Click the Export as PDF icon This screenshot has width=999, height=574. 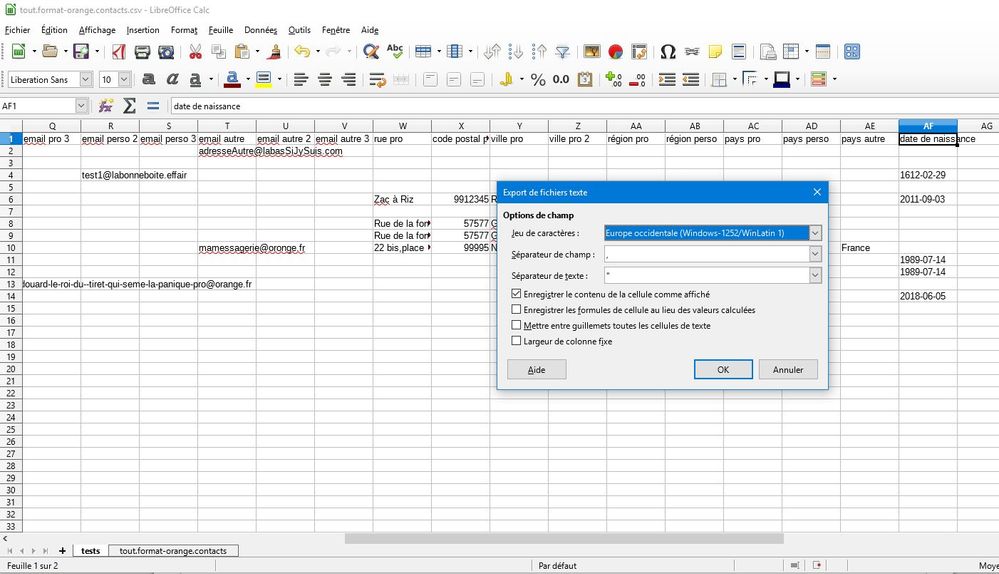[x=118, y=52]
